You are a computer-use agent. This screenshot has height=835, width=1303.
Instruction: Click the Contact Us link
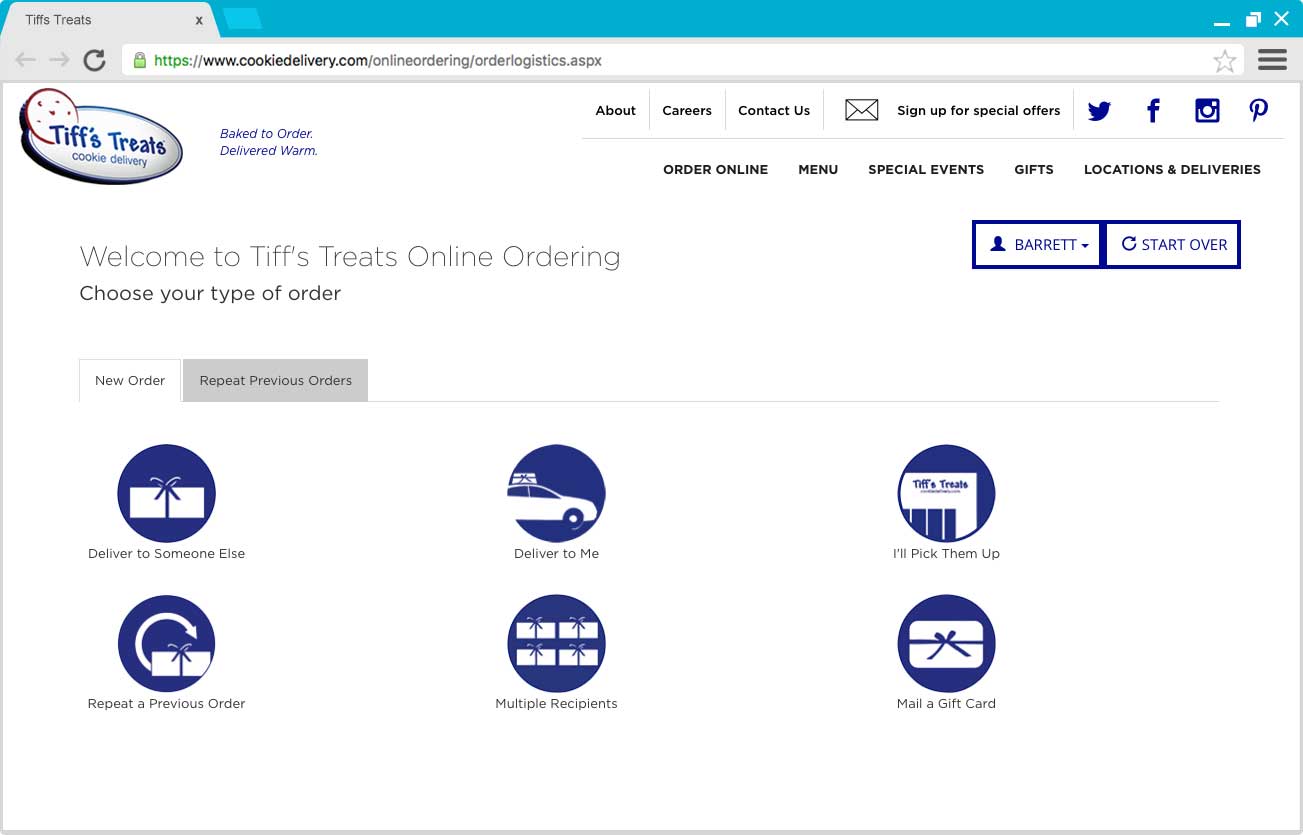774,111
